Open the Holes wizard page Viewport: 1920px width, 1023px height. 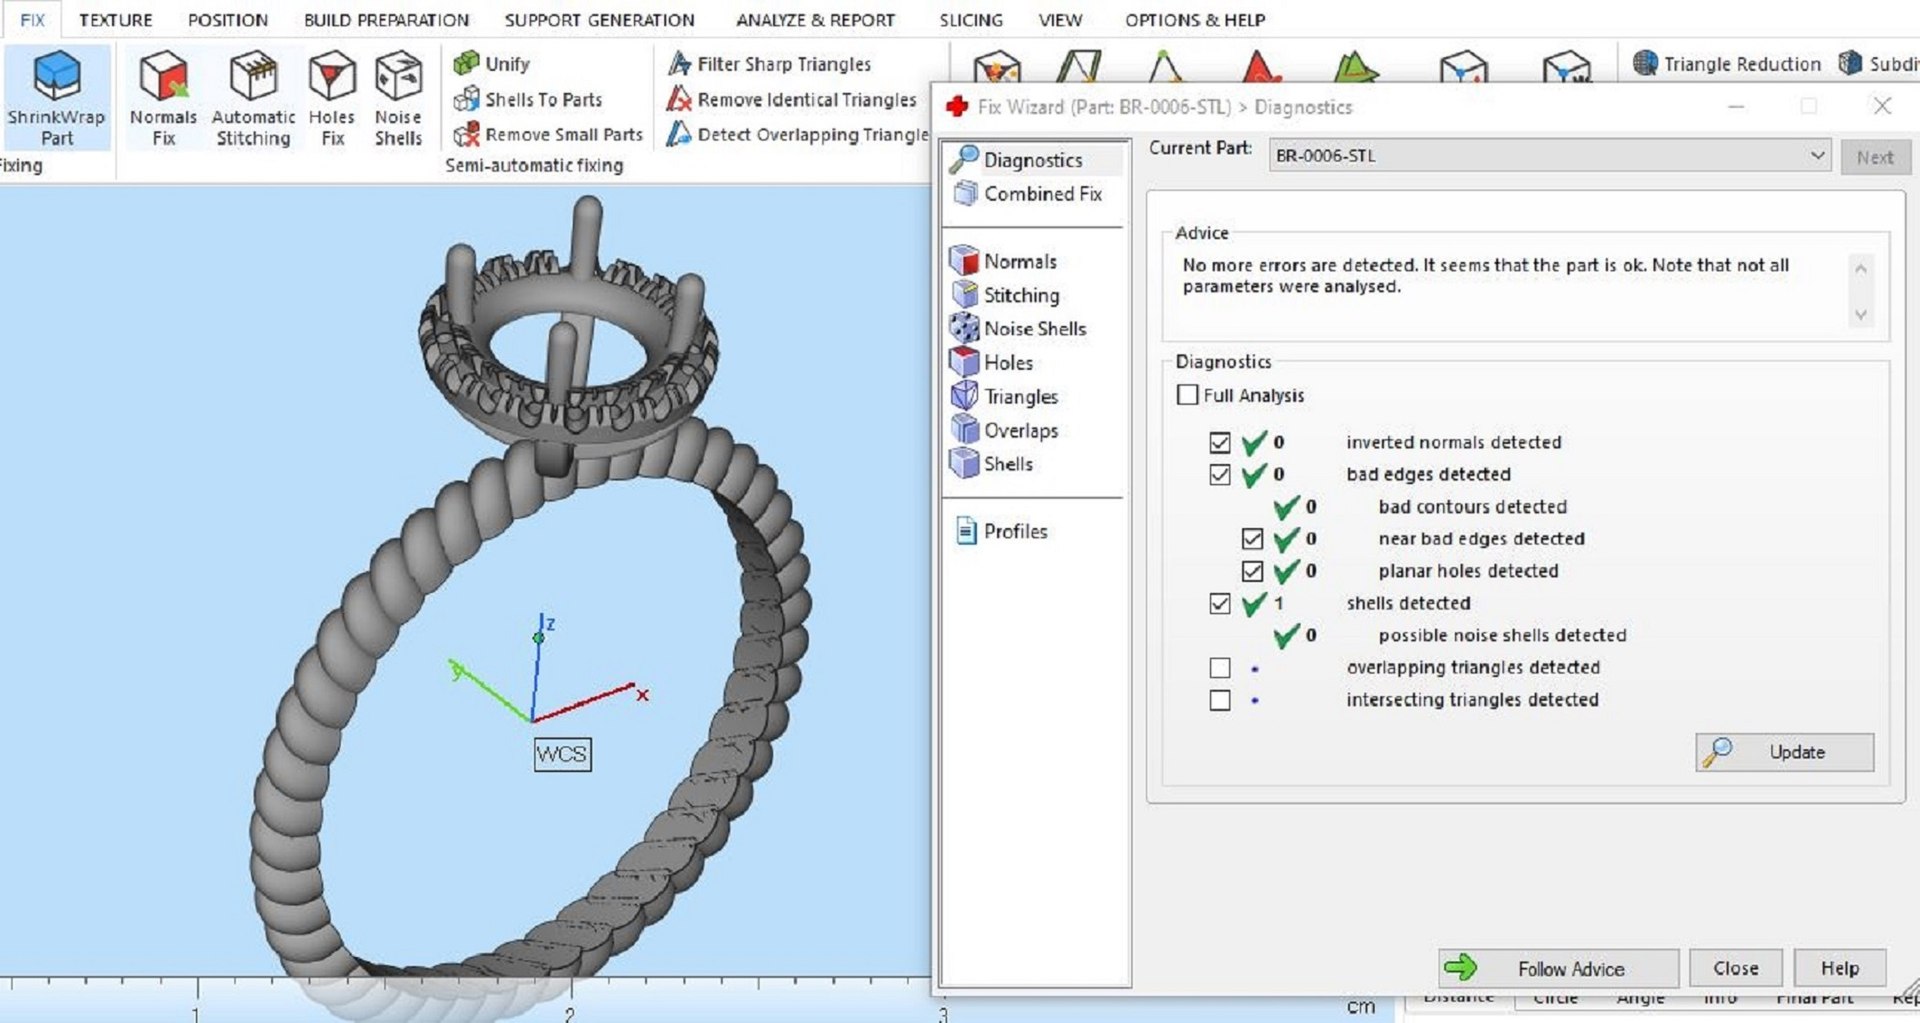pyautogui.click(x=992, y=362)
